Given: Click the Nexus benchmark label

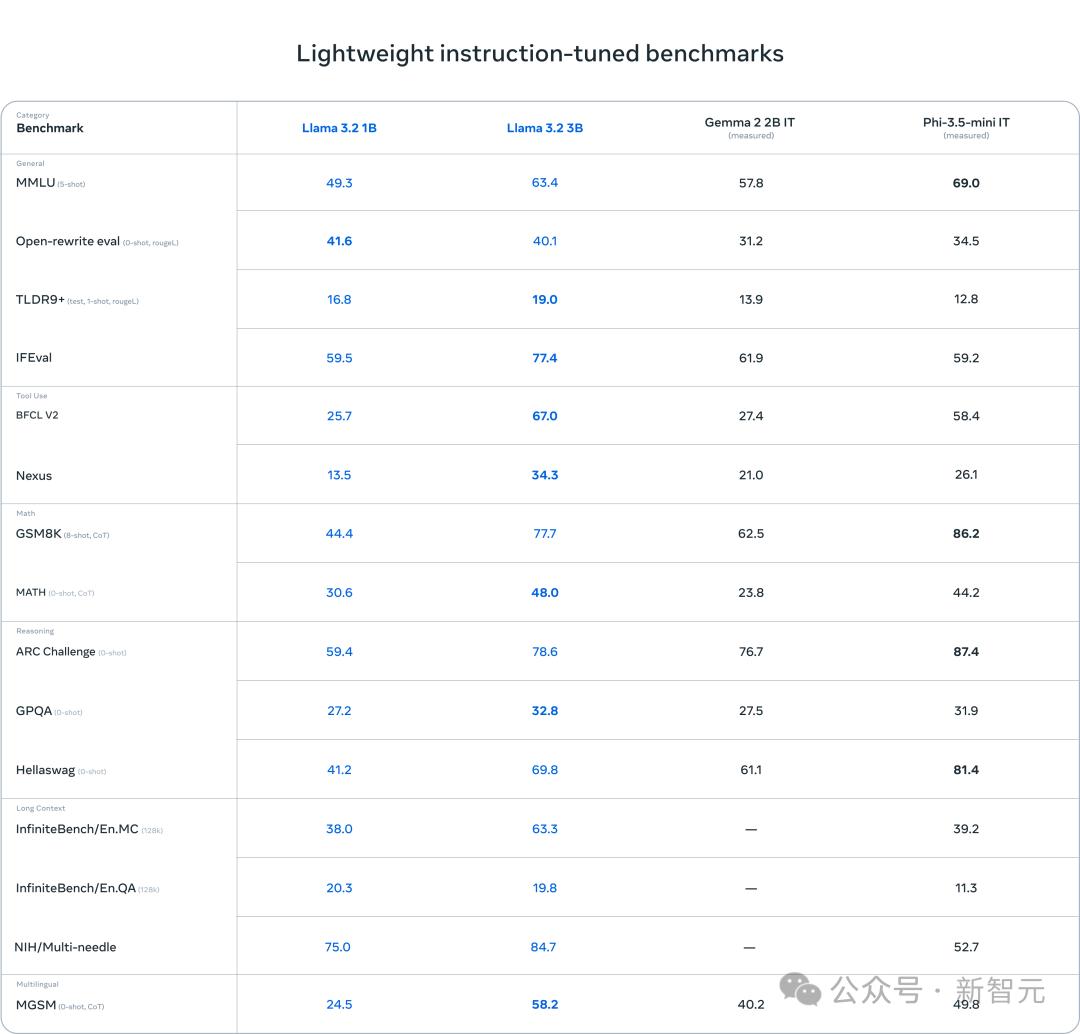Looking at the screenshot, I should (34, 476).
